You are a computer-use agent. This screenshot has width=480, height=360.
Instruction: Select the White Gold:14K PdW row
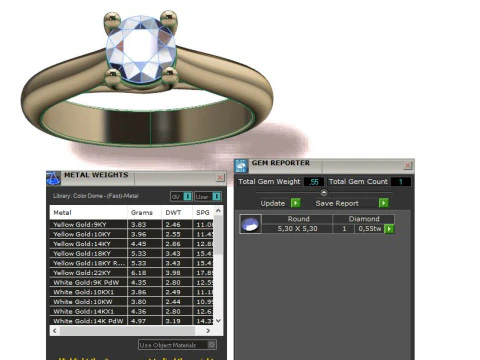(132, 321)
